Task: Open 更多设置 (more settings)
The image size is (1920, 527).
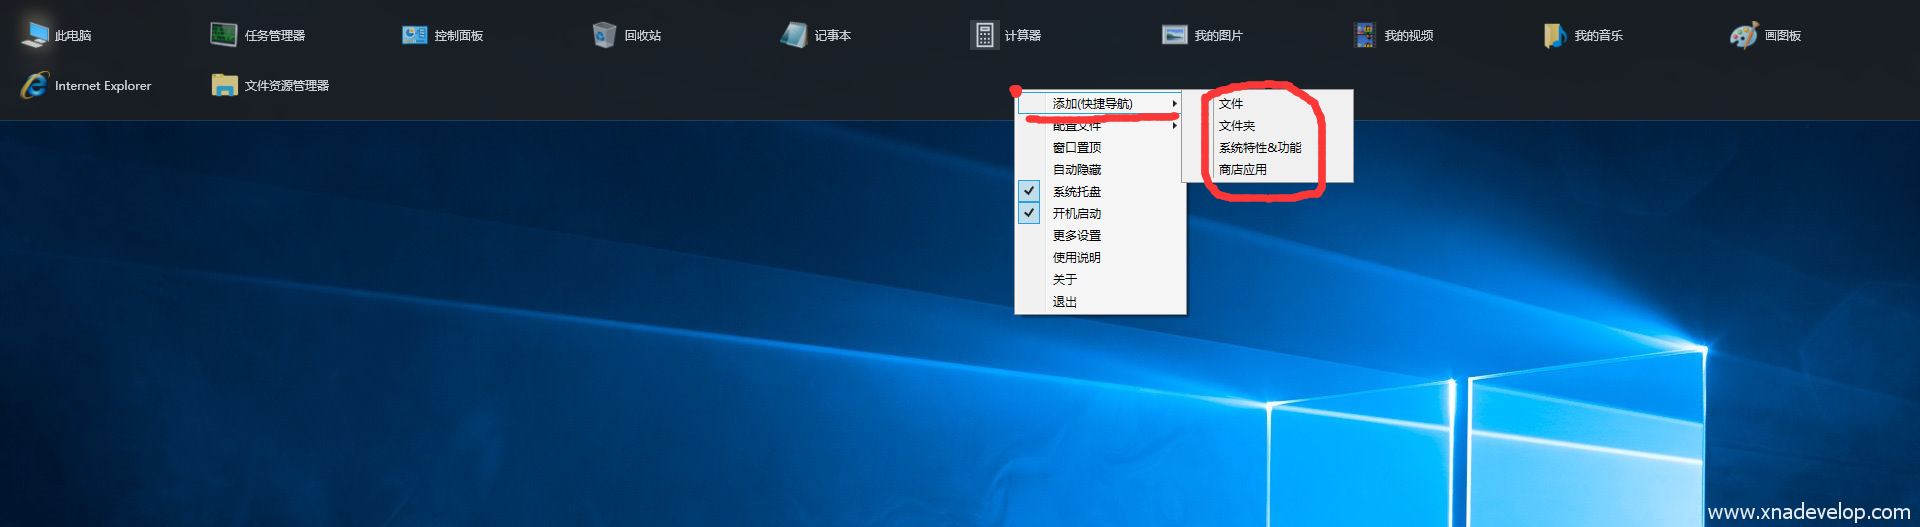Action: click(1076, 235)
